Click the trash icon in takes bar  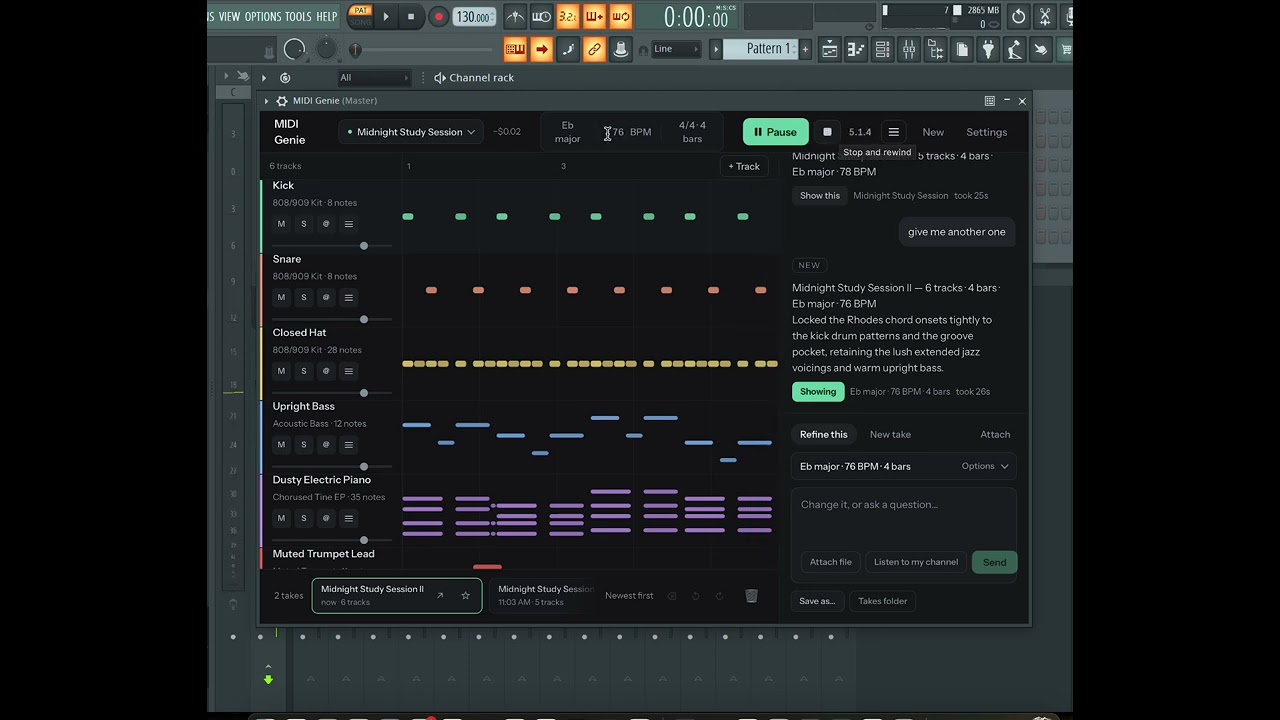tap(751, 596)
